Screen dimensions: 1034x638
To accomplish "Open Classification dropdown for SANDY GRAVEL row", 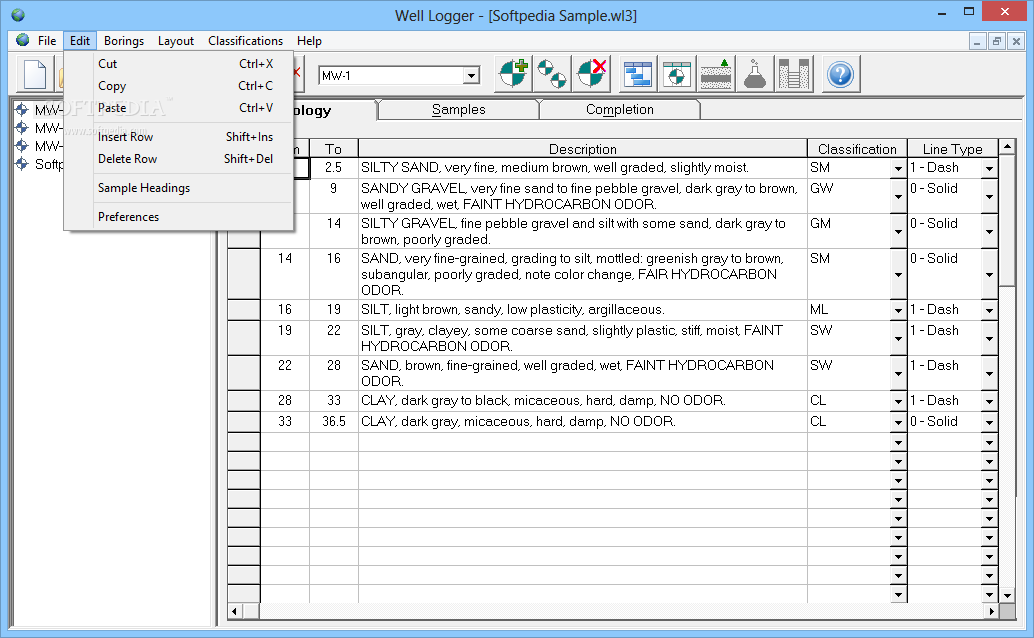I will pyautogui.click(x=898, y=197).
